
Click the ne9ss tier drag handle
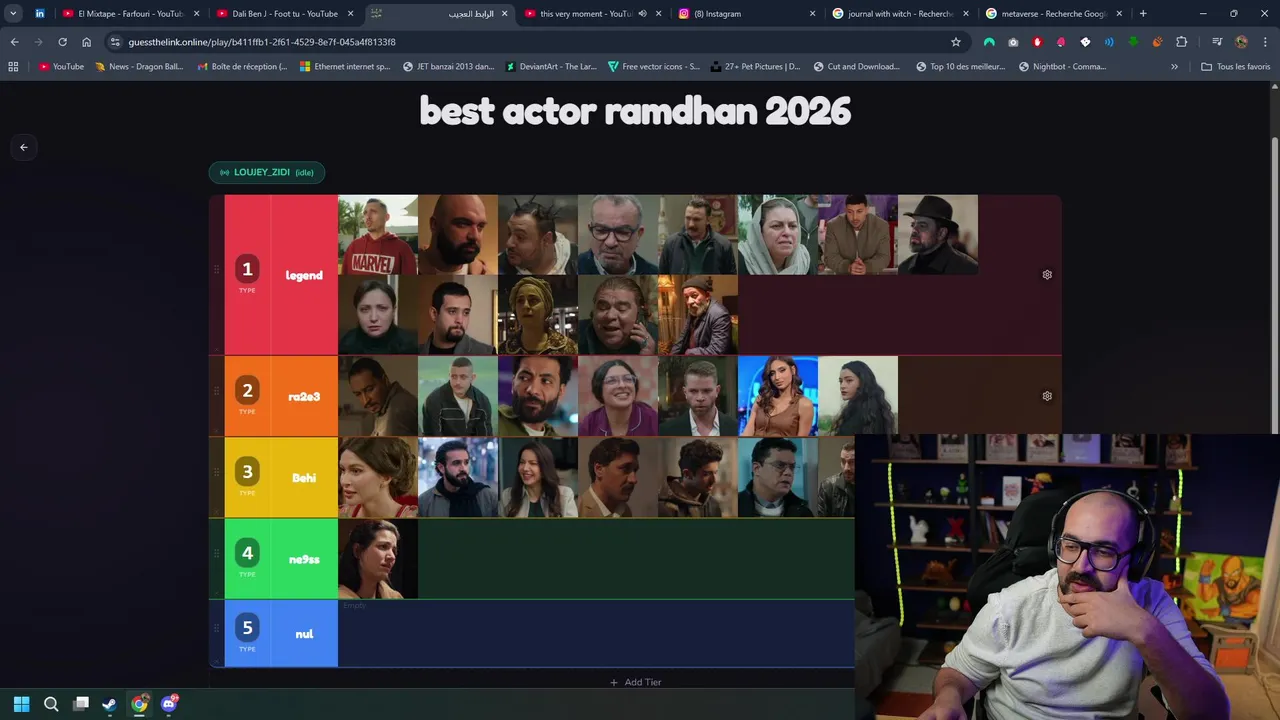click(x=216, y=553)
